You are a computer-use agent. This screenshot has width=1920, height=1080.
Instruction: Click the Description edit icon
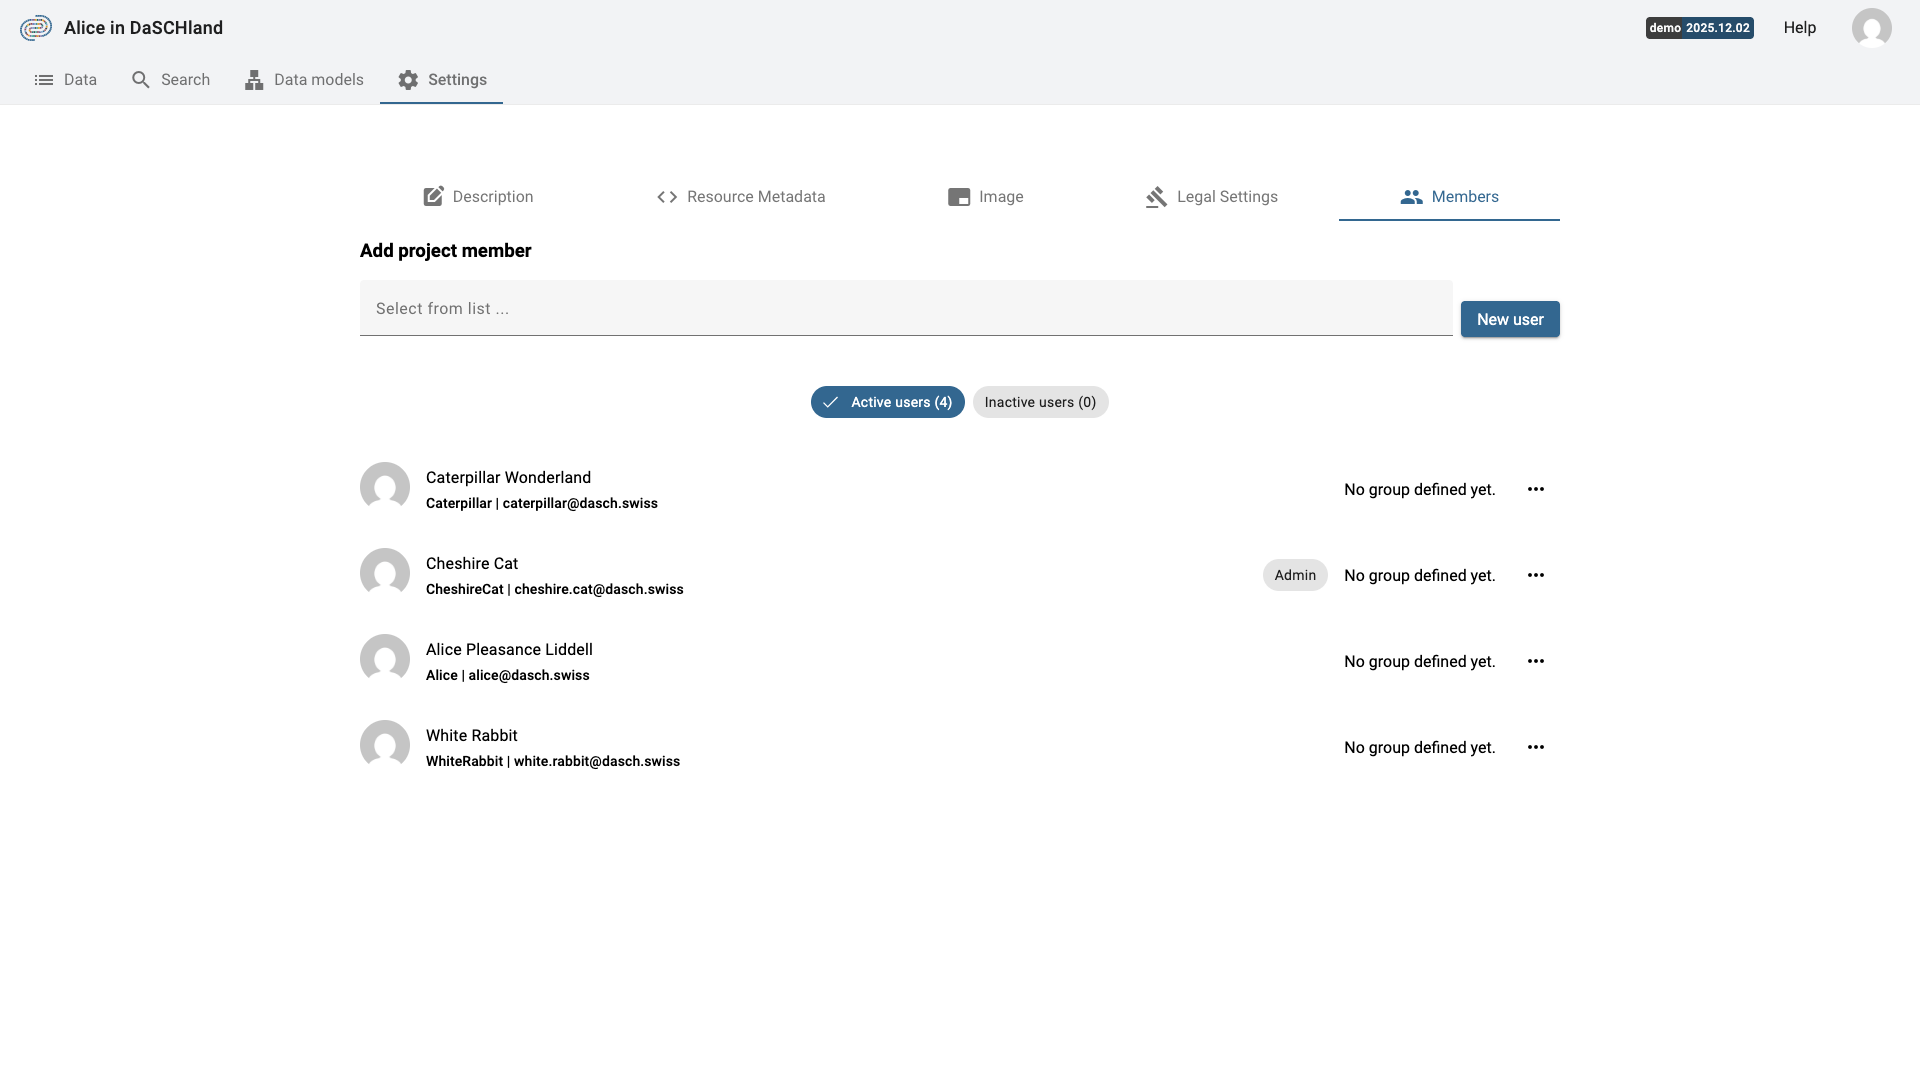coord(433,196)
